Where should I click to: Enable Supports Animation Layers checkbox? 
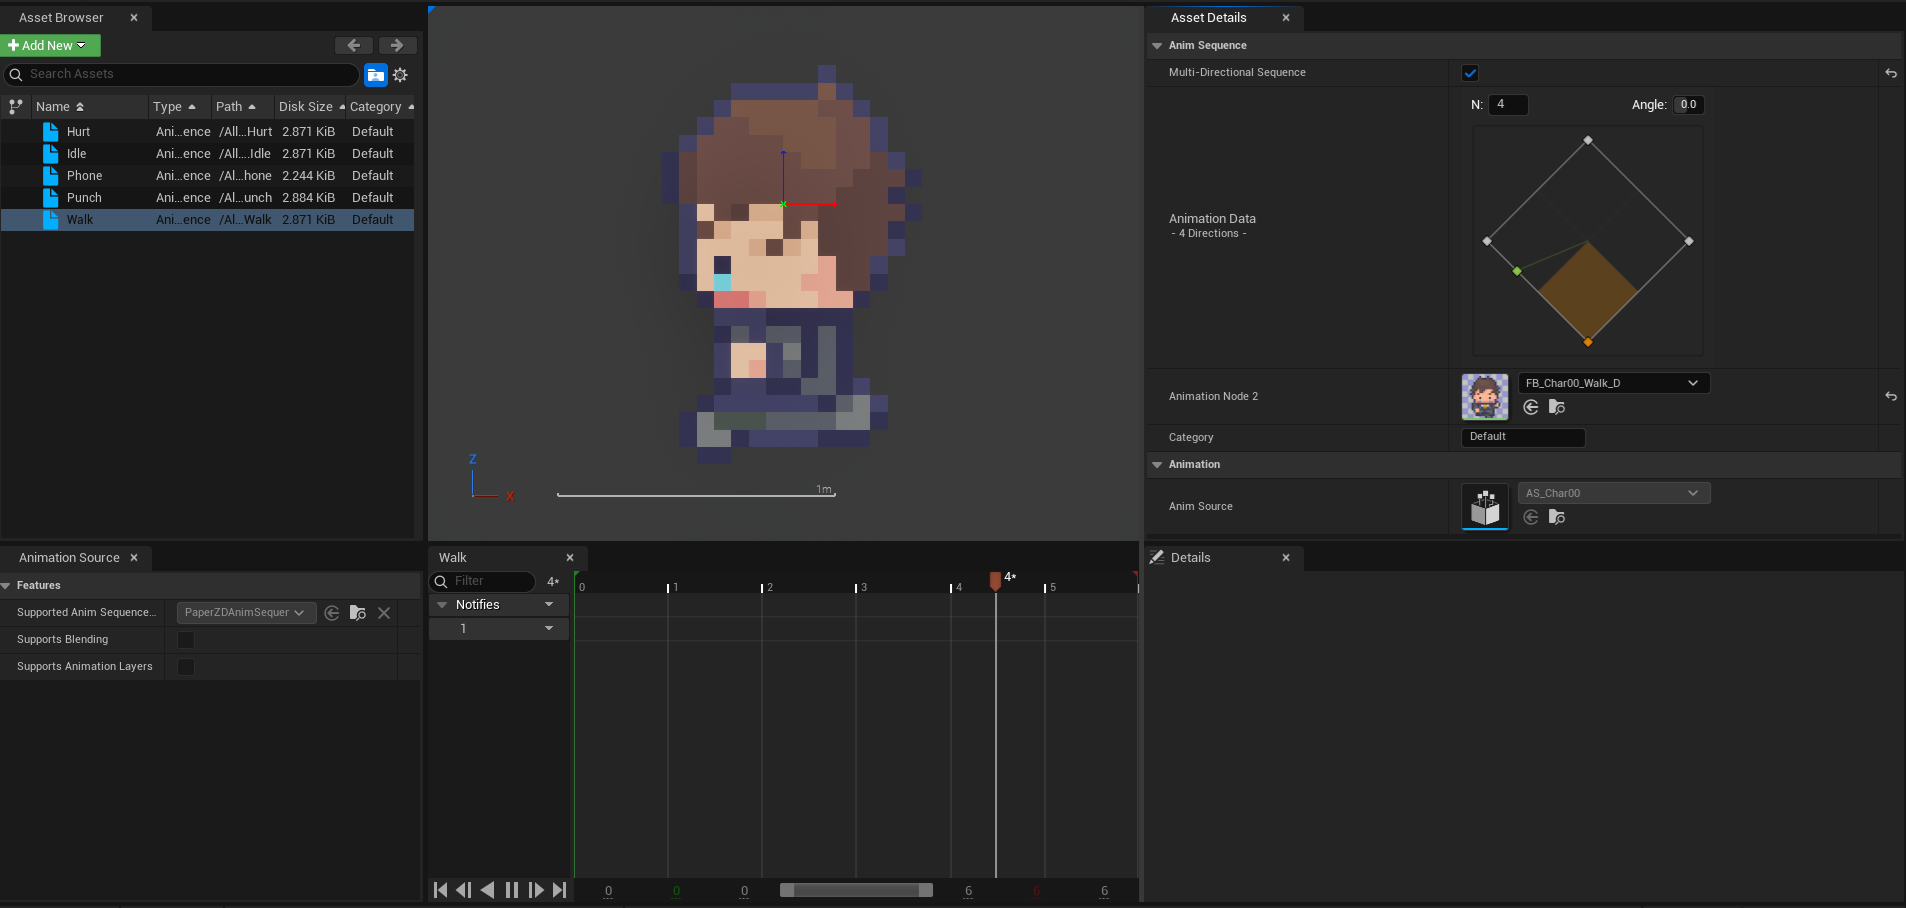[186, 667]
